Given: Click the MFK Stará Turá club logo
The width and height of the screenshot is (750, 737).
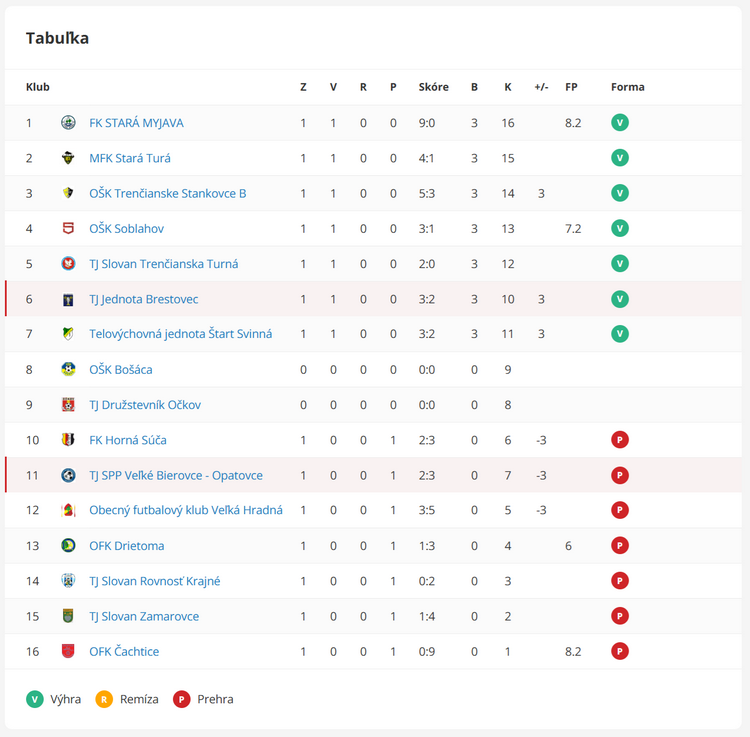Looking at the screenshot, I should pyautogui.click(x=68, y=158).
